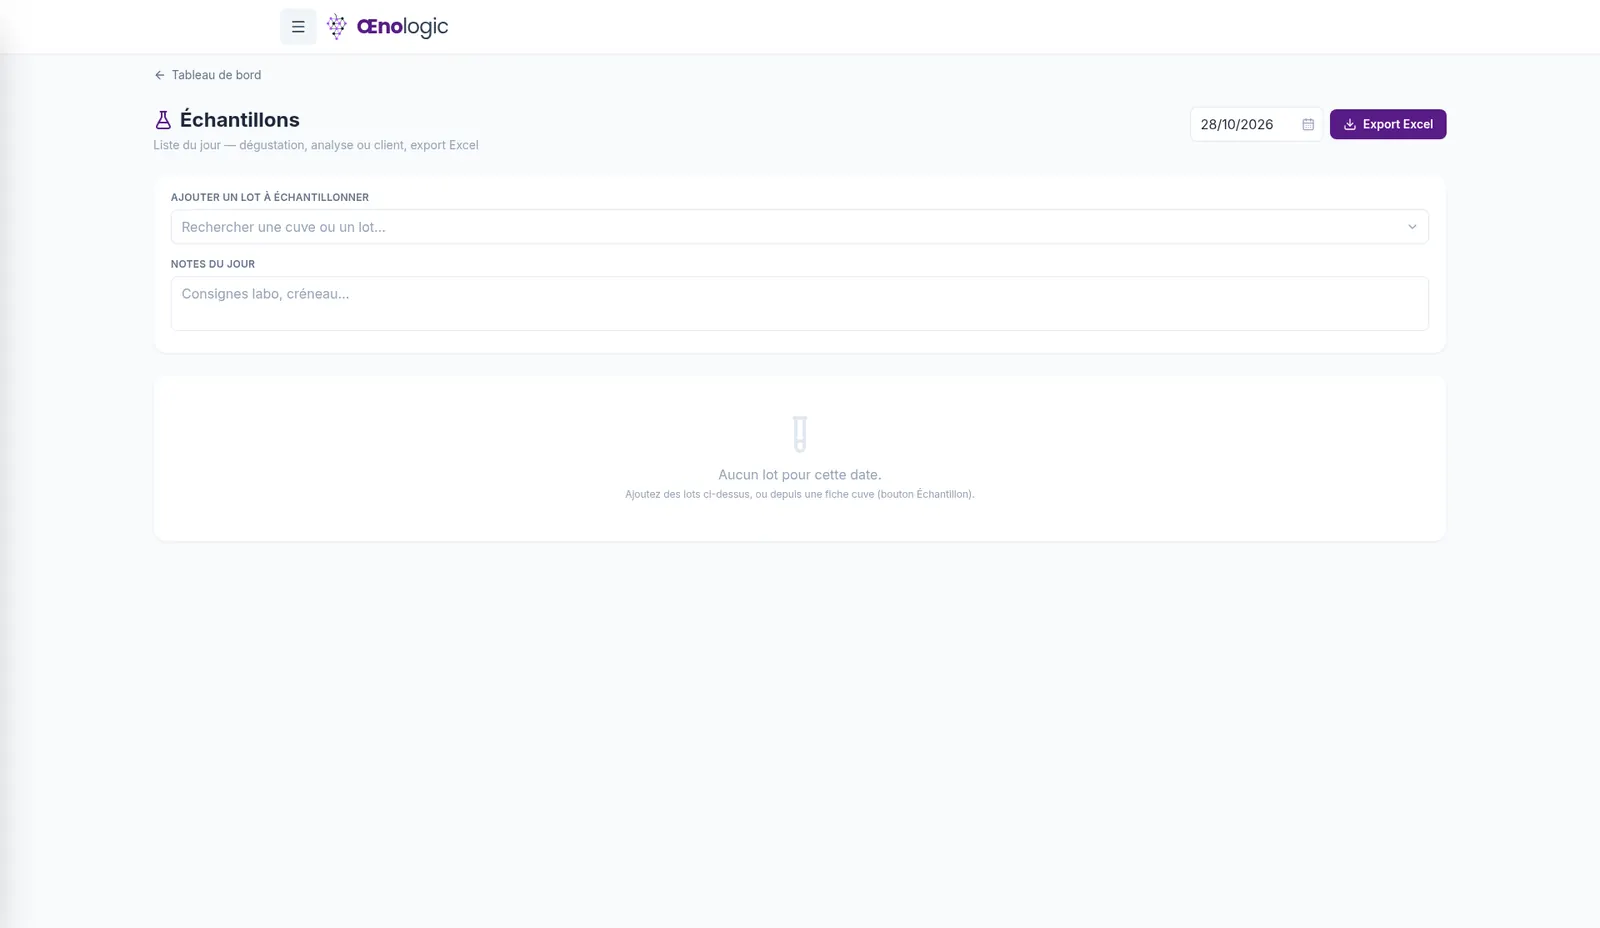Expand the lot search dropdown chevron
The height and width of the screenshot is (928, 1600).
tap(1412, 227)
